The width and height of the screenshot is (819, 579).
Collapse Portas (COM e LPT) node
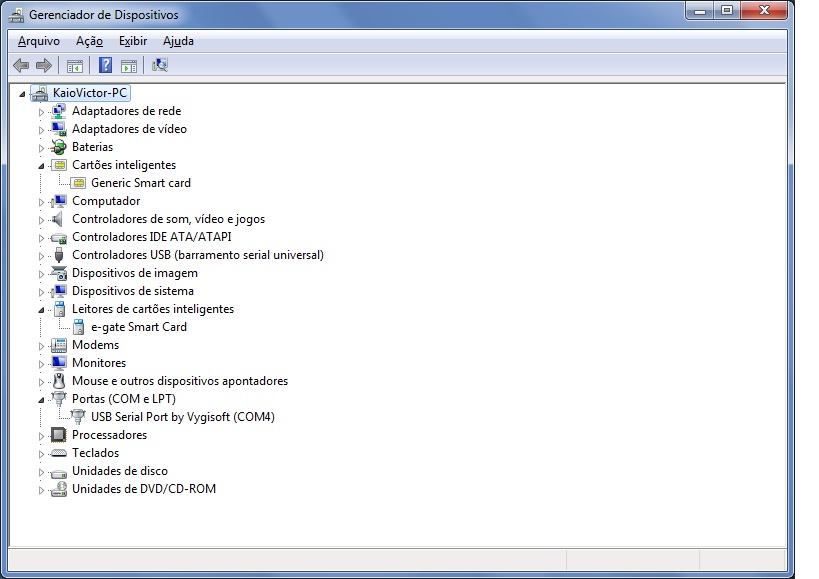click(41, 400)
